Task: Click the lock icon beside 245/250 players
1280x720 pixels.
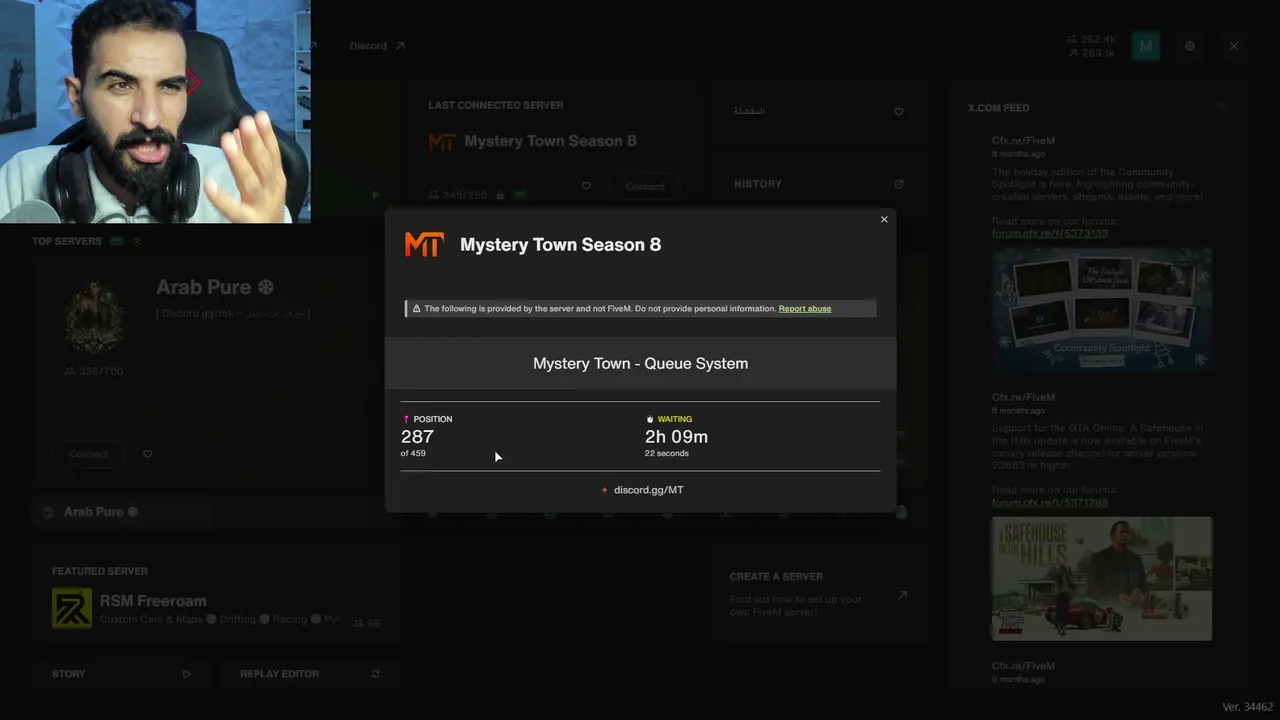Action: pos(500,195)
